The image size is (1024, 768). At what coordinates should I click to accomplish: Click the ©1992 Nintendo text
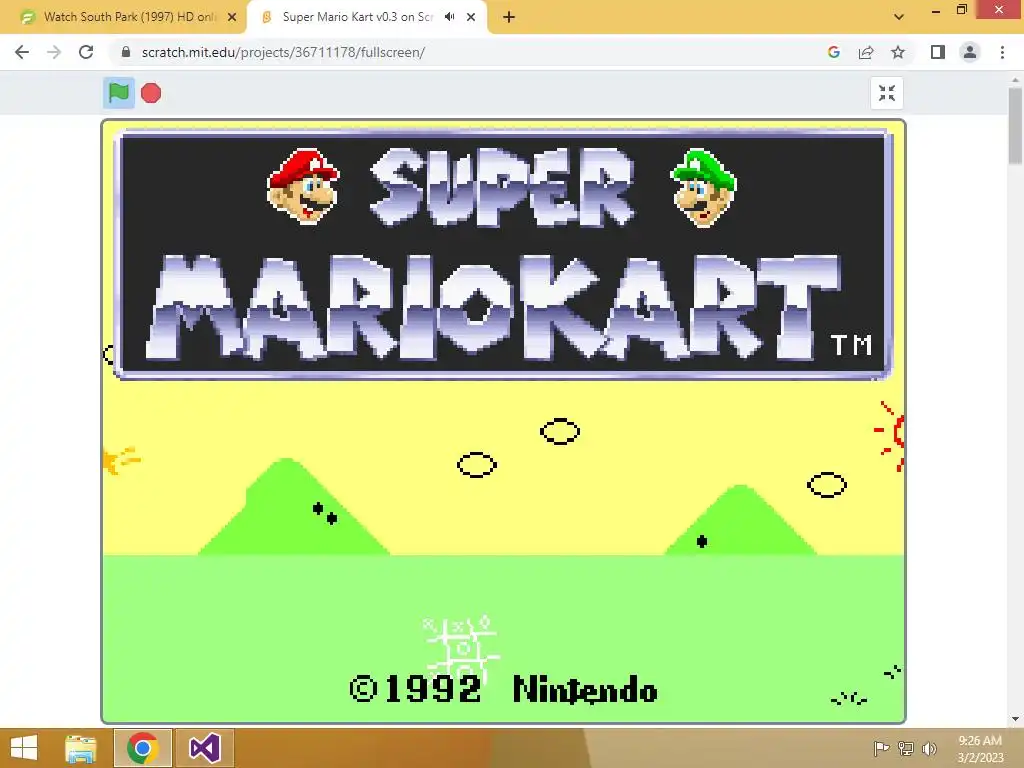pyautogui.click(x=504, y=690)
